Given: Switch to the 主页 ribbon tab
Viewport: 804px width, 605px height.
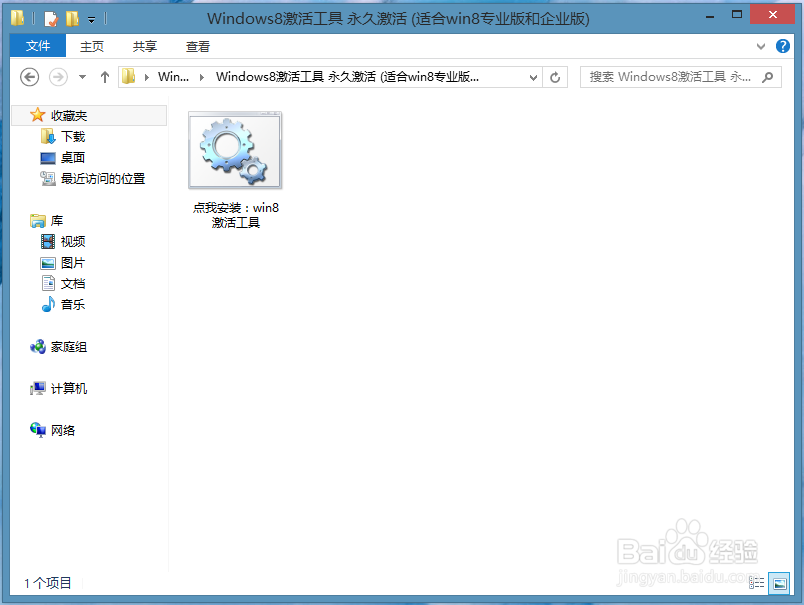Looking at the screenshot, I should tap(92, 47).
